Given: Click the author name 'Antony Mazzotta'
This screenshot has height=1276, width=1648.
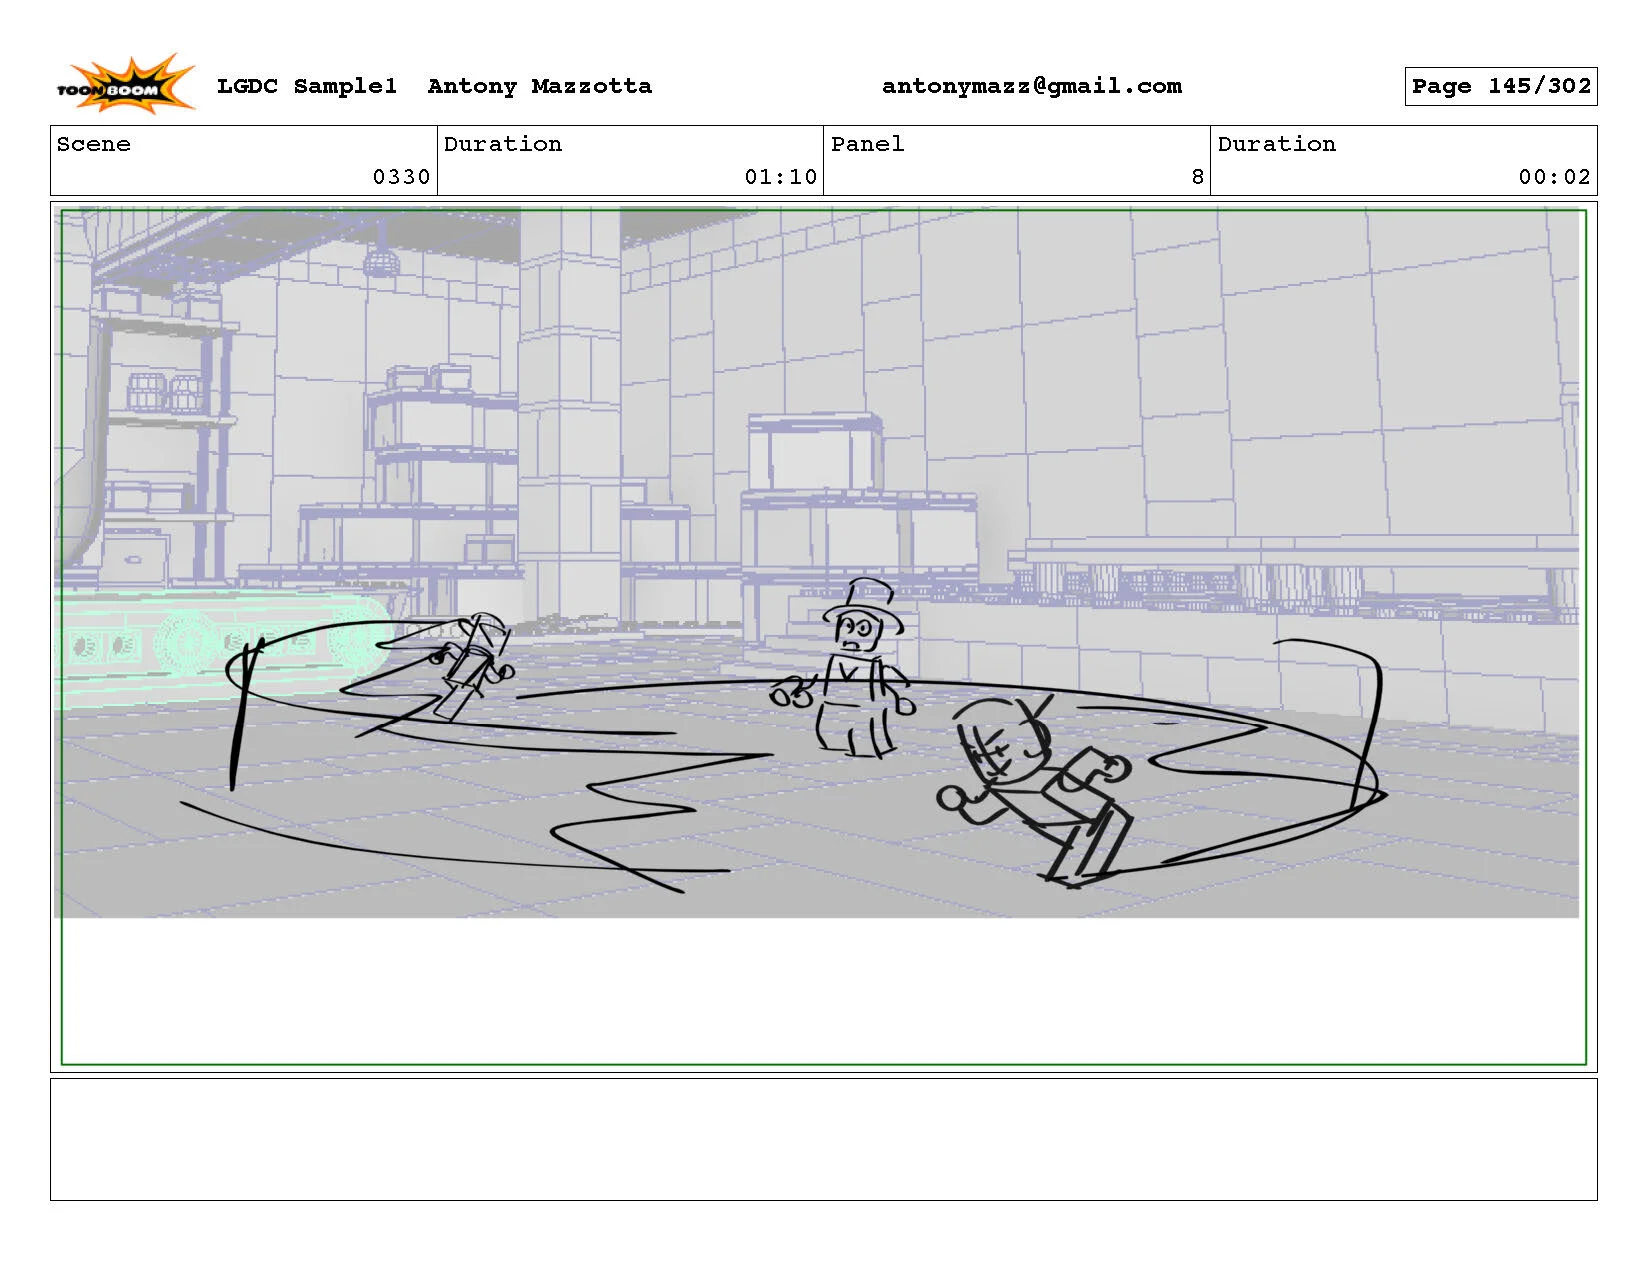Looking at the screenshot, I should pyautogui.click(x=540, y=86).
